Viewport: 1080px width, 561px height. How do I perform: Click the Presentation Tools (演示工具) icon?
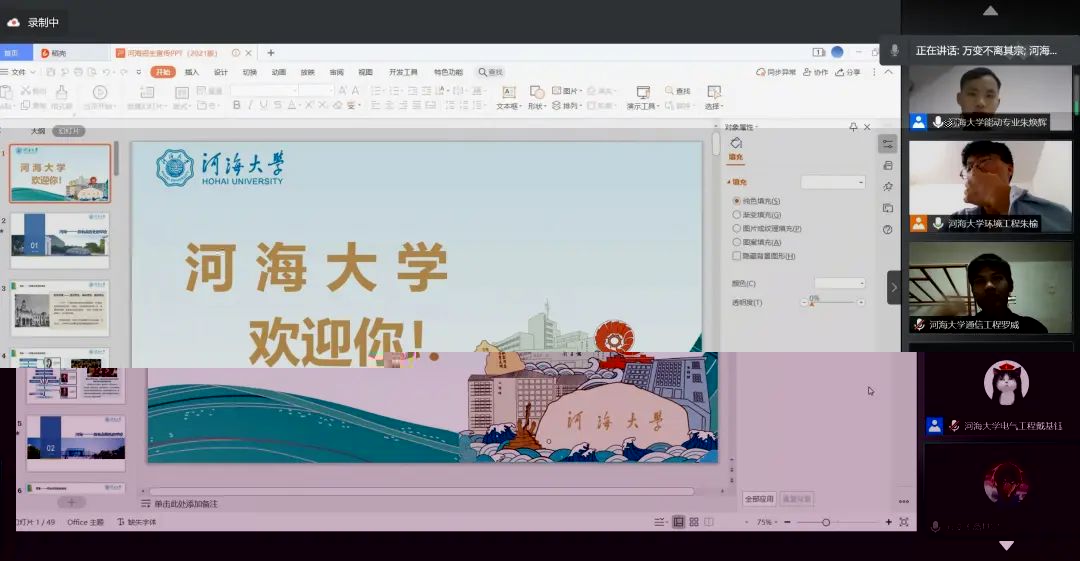point(642,93)
